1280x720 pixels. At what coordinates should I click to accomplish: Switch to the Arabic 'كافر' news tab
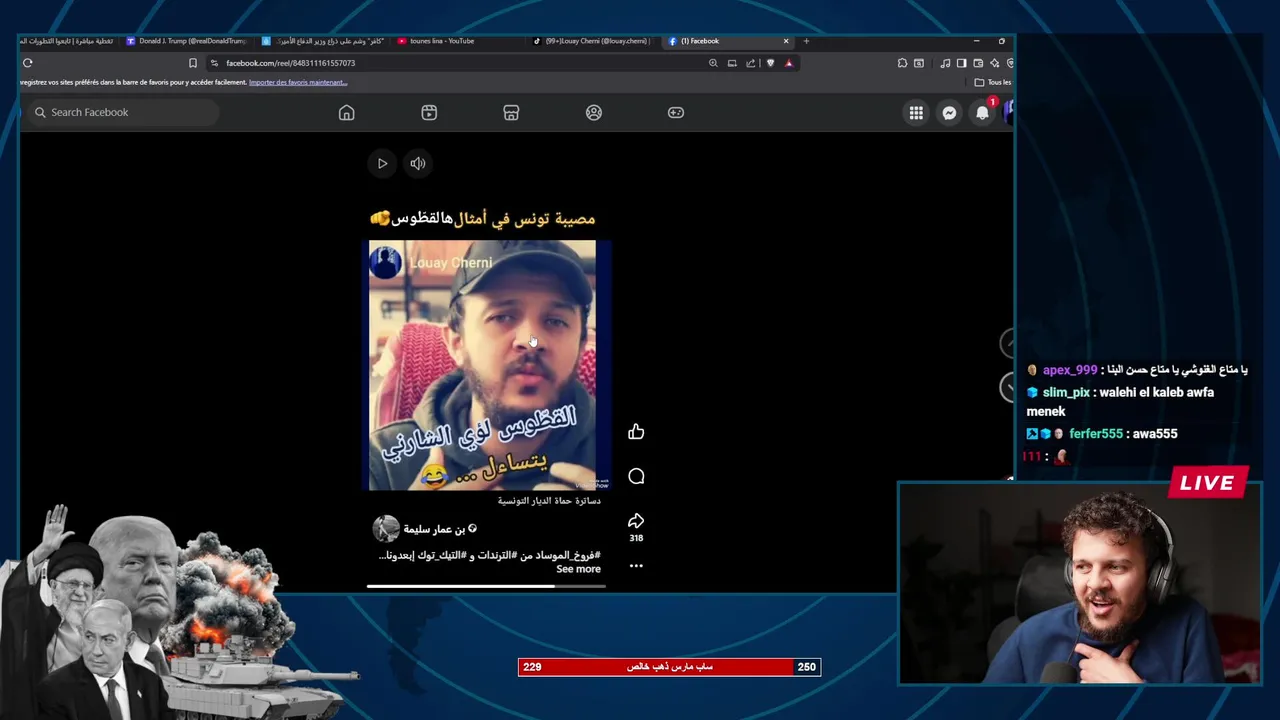tap(323, 41)
